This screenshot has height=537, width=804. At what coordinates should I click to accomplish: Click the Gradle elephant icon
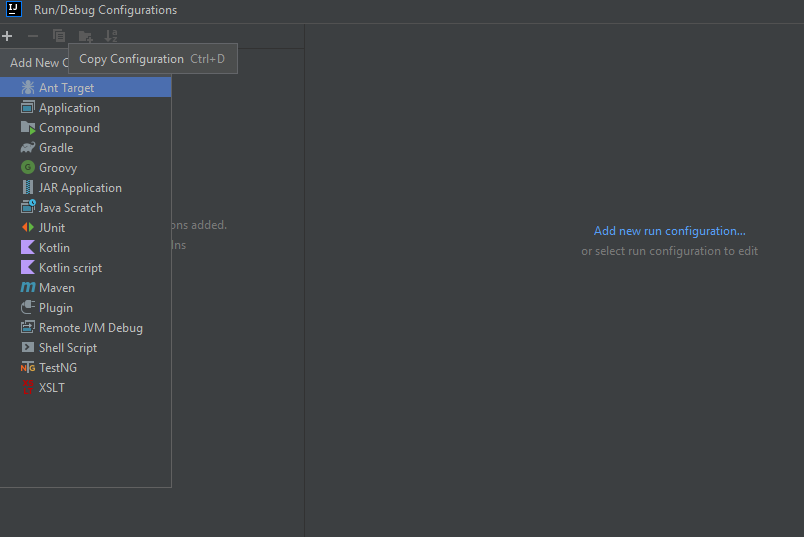[x=28, y=147]
